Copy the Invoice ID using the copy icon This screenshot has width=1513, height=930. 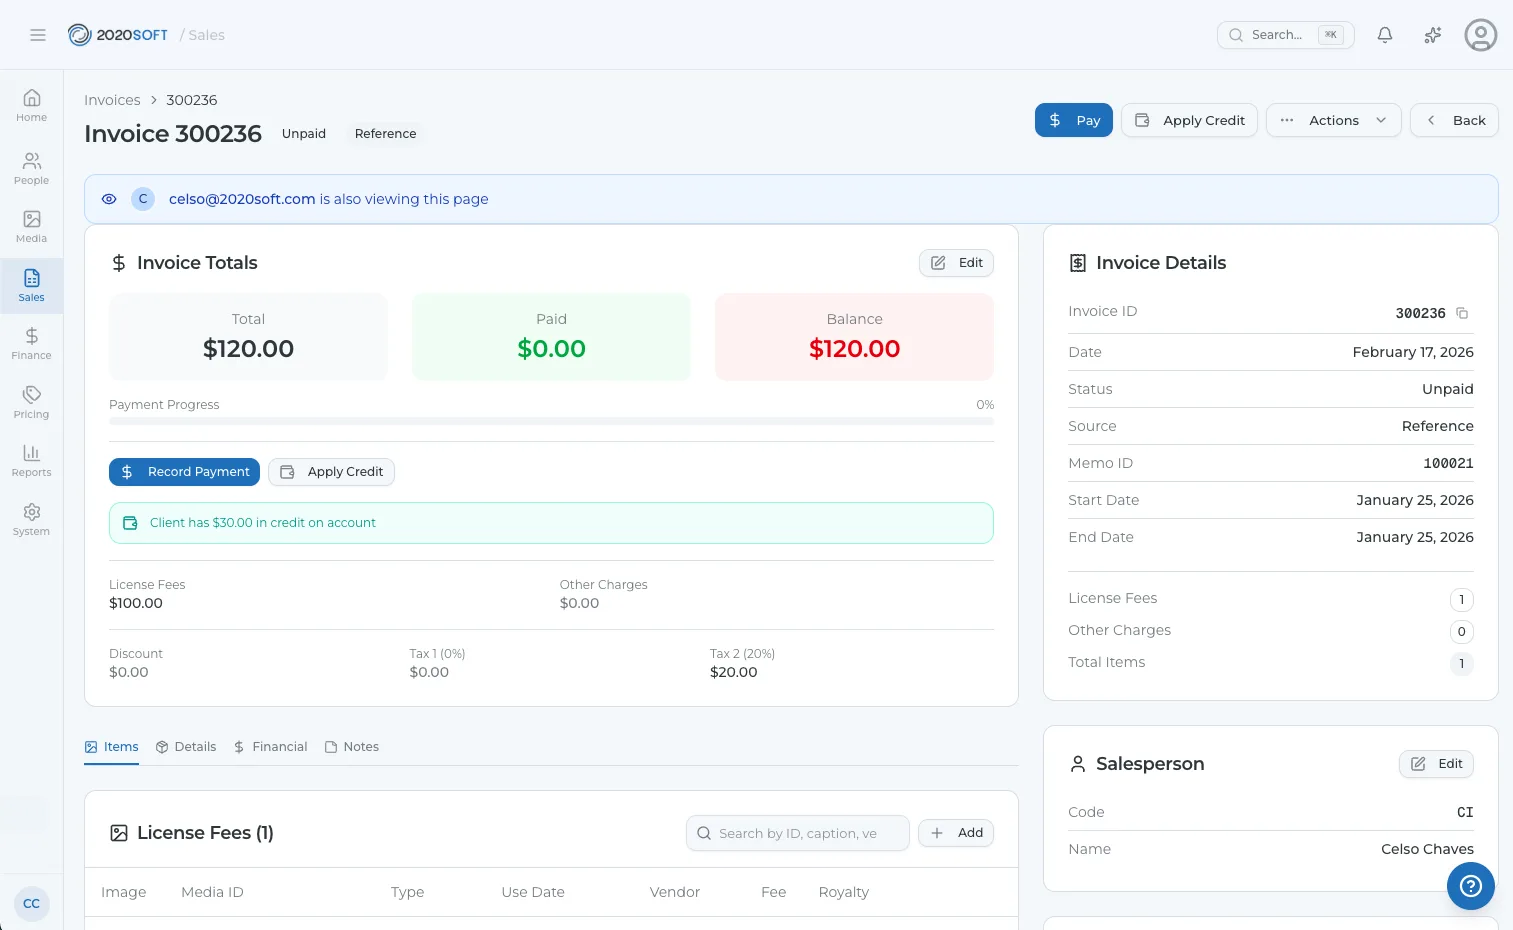(x=1461, y=313)
